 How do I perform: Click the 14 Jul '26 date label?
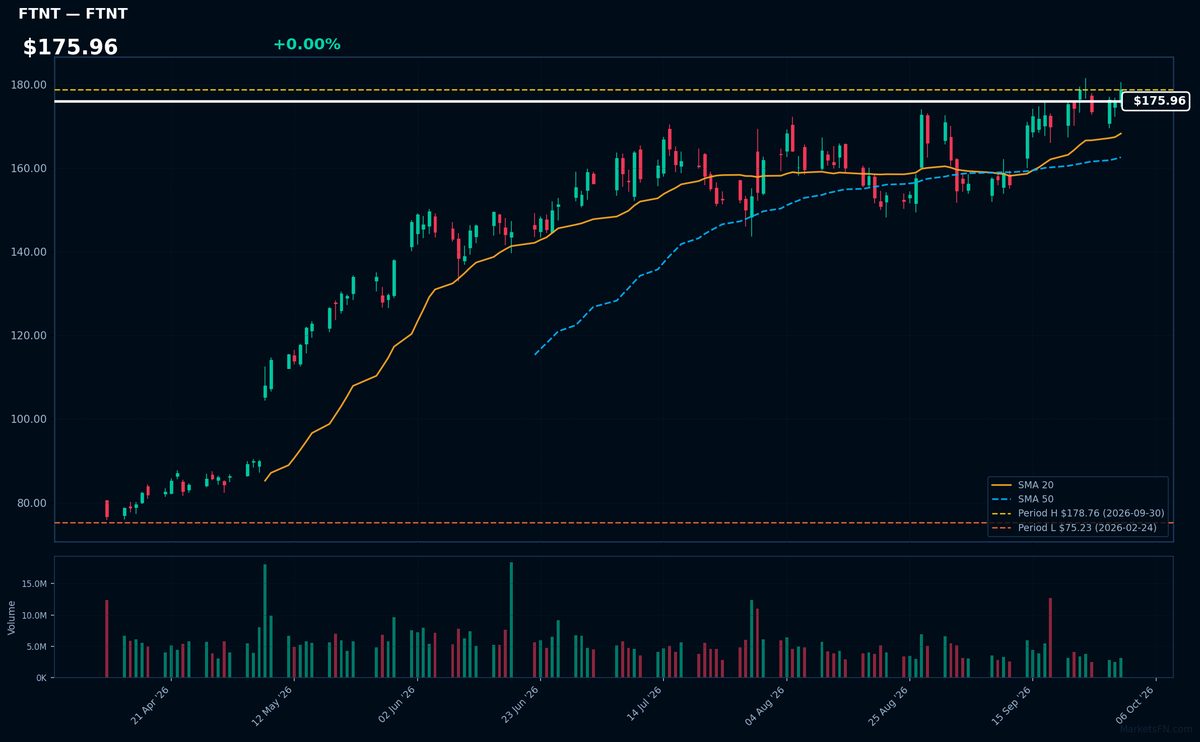pyautogui.click(x=644, y=705)
